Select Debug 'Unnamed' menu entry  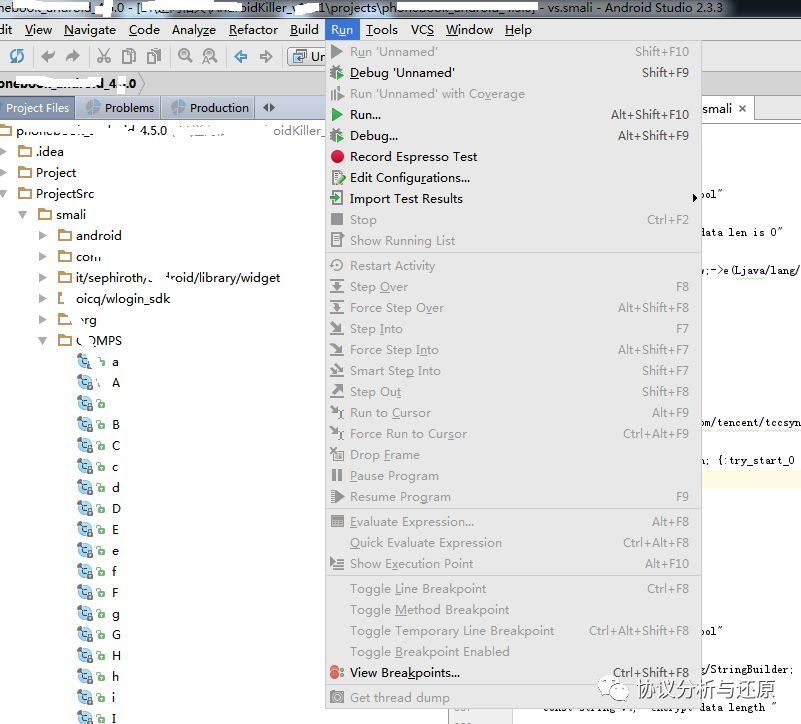coord(513,73)
